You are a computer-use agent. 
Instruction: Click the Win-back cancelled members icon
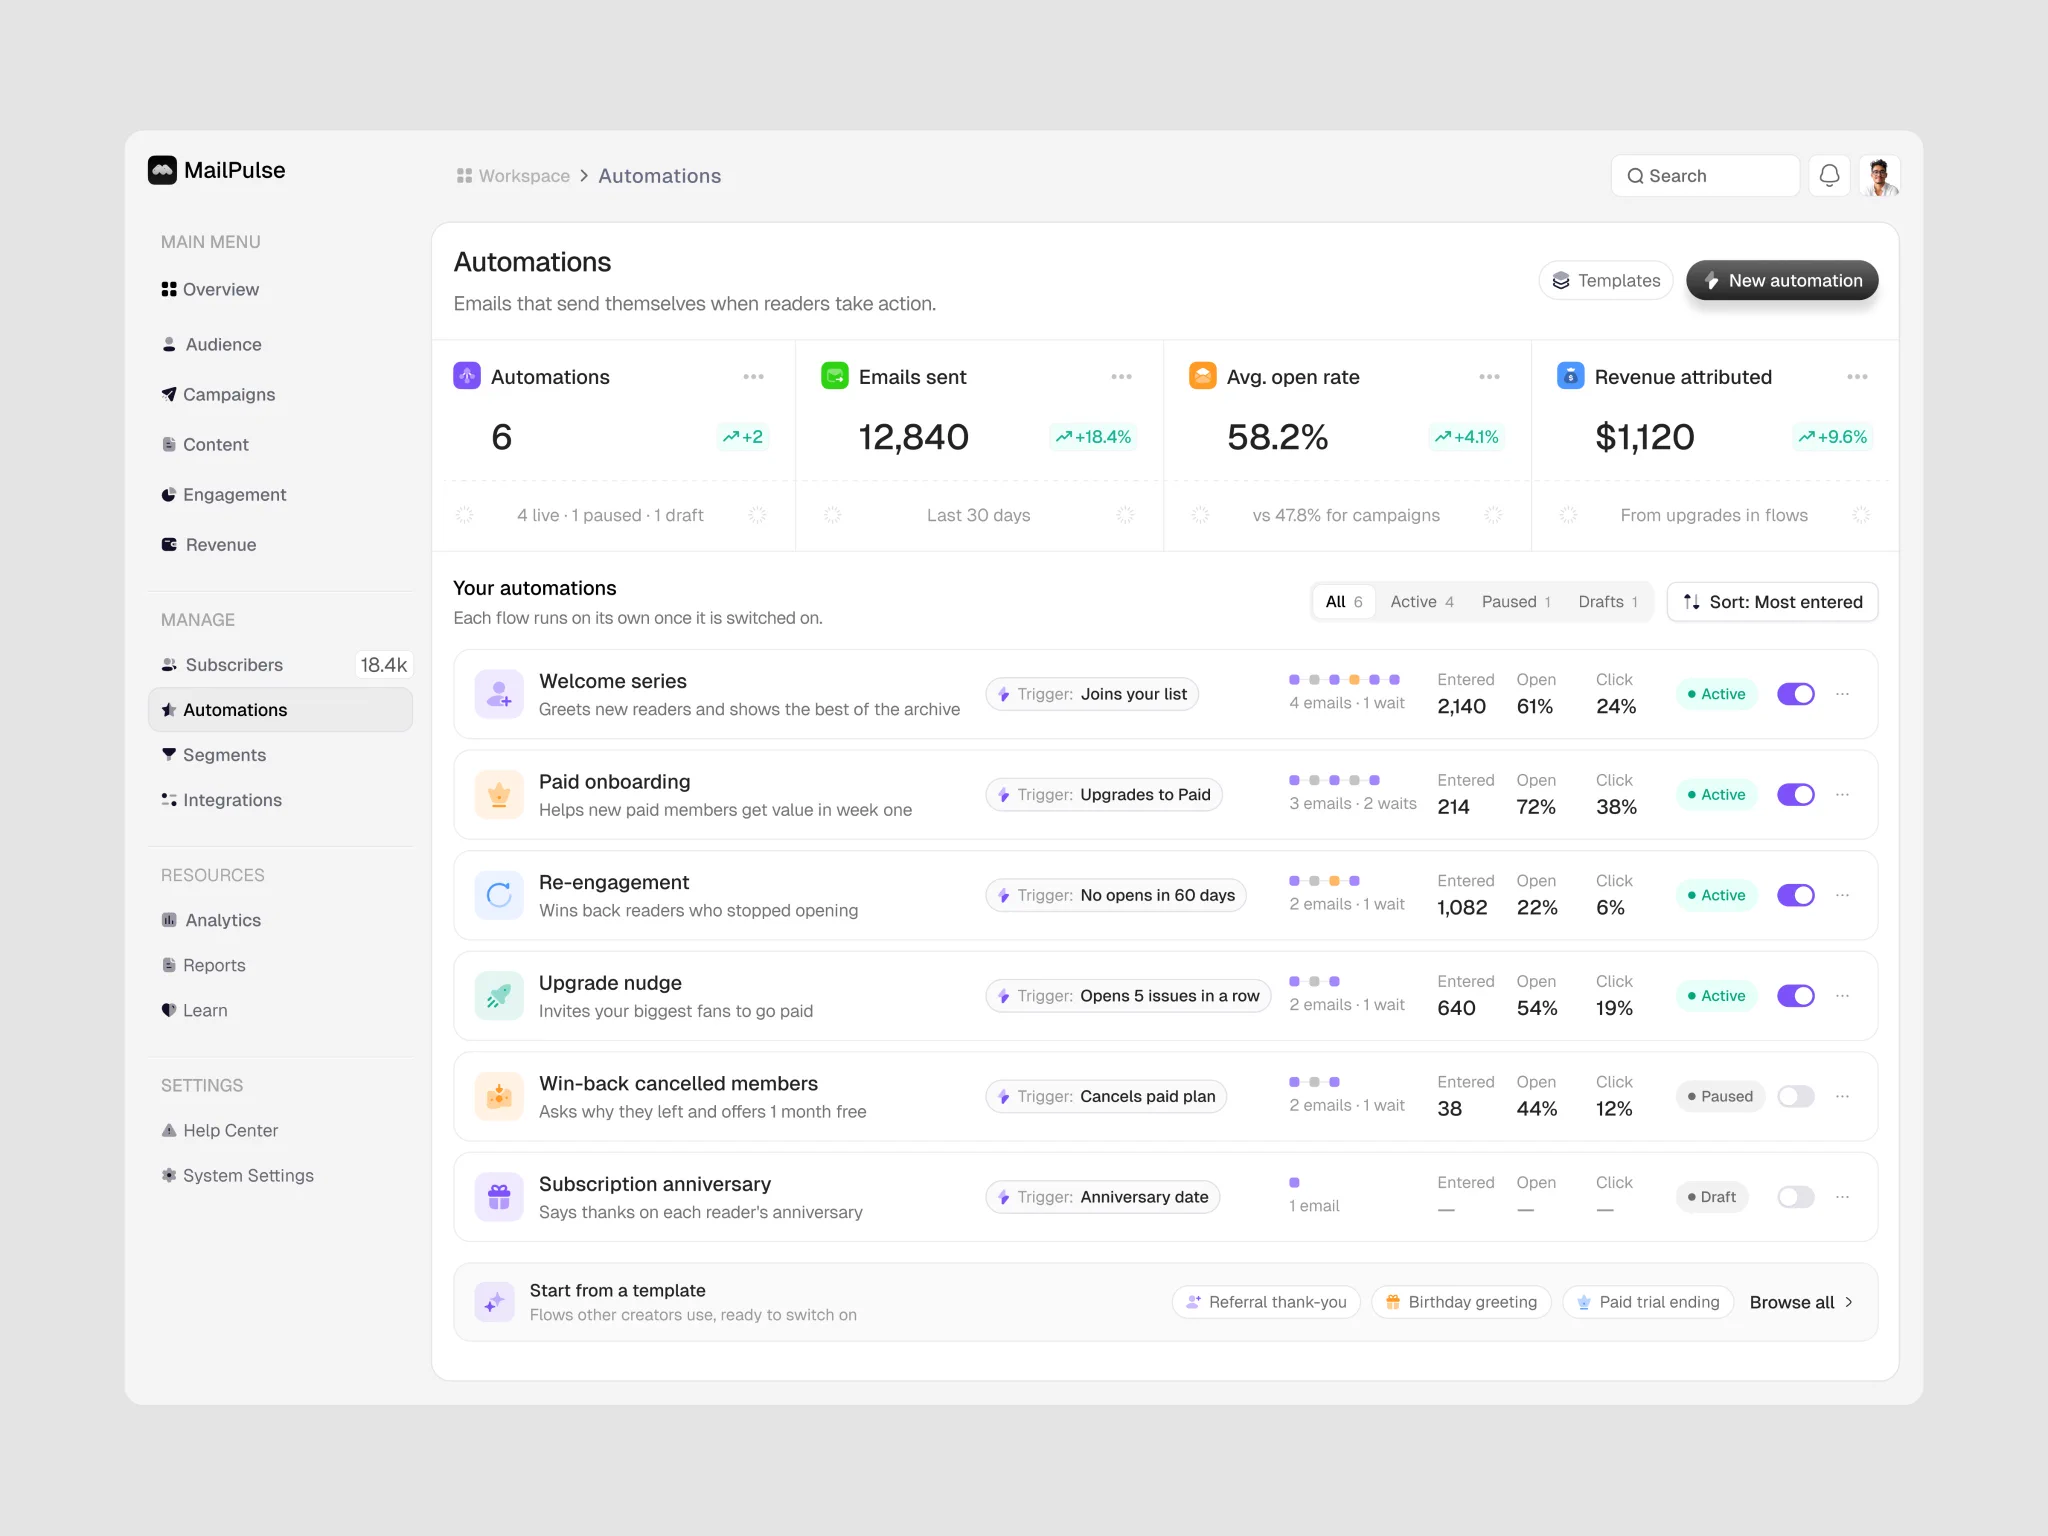pos(499,1096)
